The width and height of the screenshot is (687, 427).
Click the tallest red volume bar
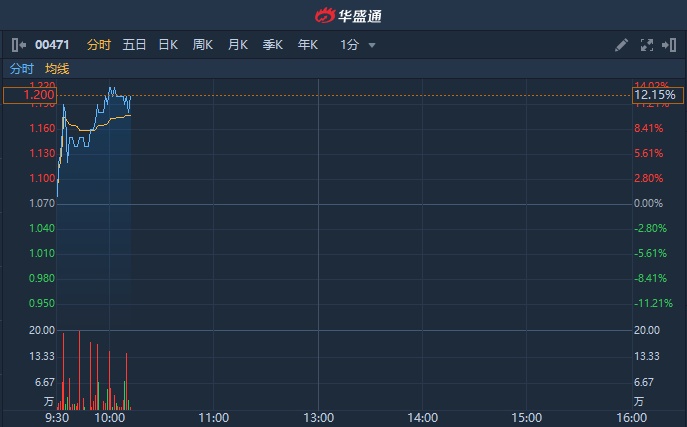click(79, 370)
